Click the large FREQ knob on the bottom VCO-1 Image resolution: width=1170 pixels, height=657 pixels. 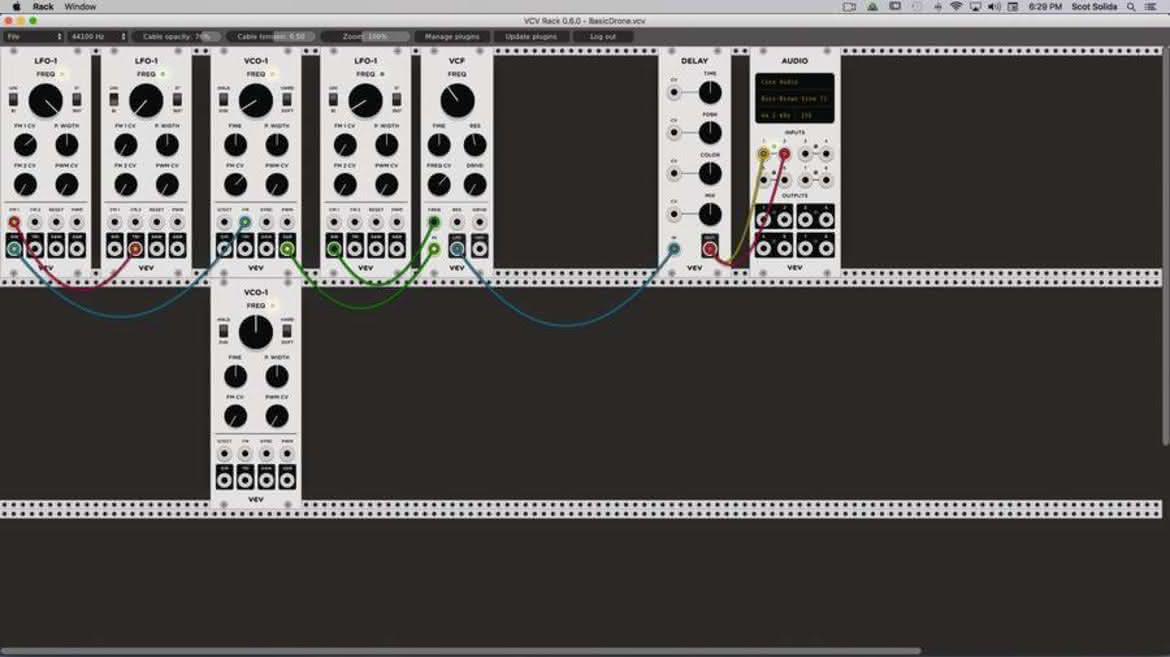[256, 332]
